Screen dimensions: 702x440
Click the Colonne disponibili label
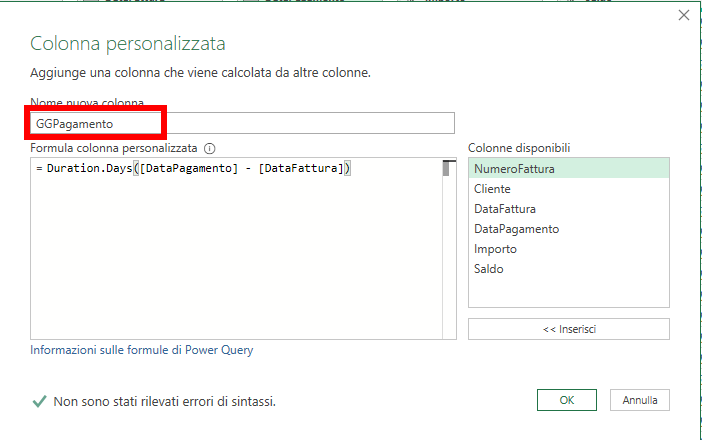coord(519,148)
